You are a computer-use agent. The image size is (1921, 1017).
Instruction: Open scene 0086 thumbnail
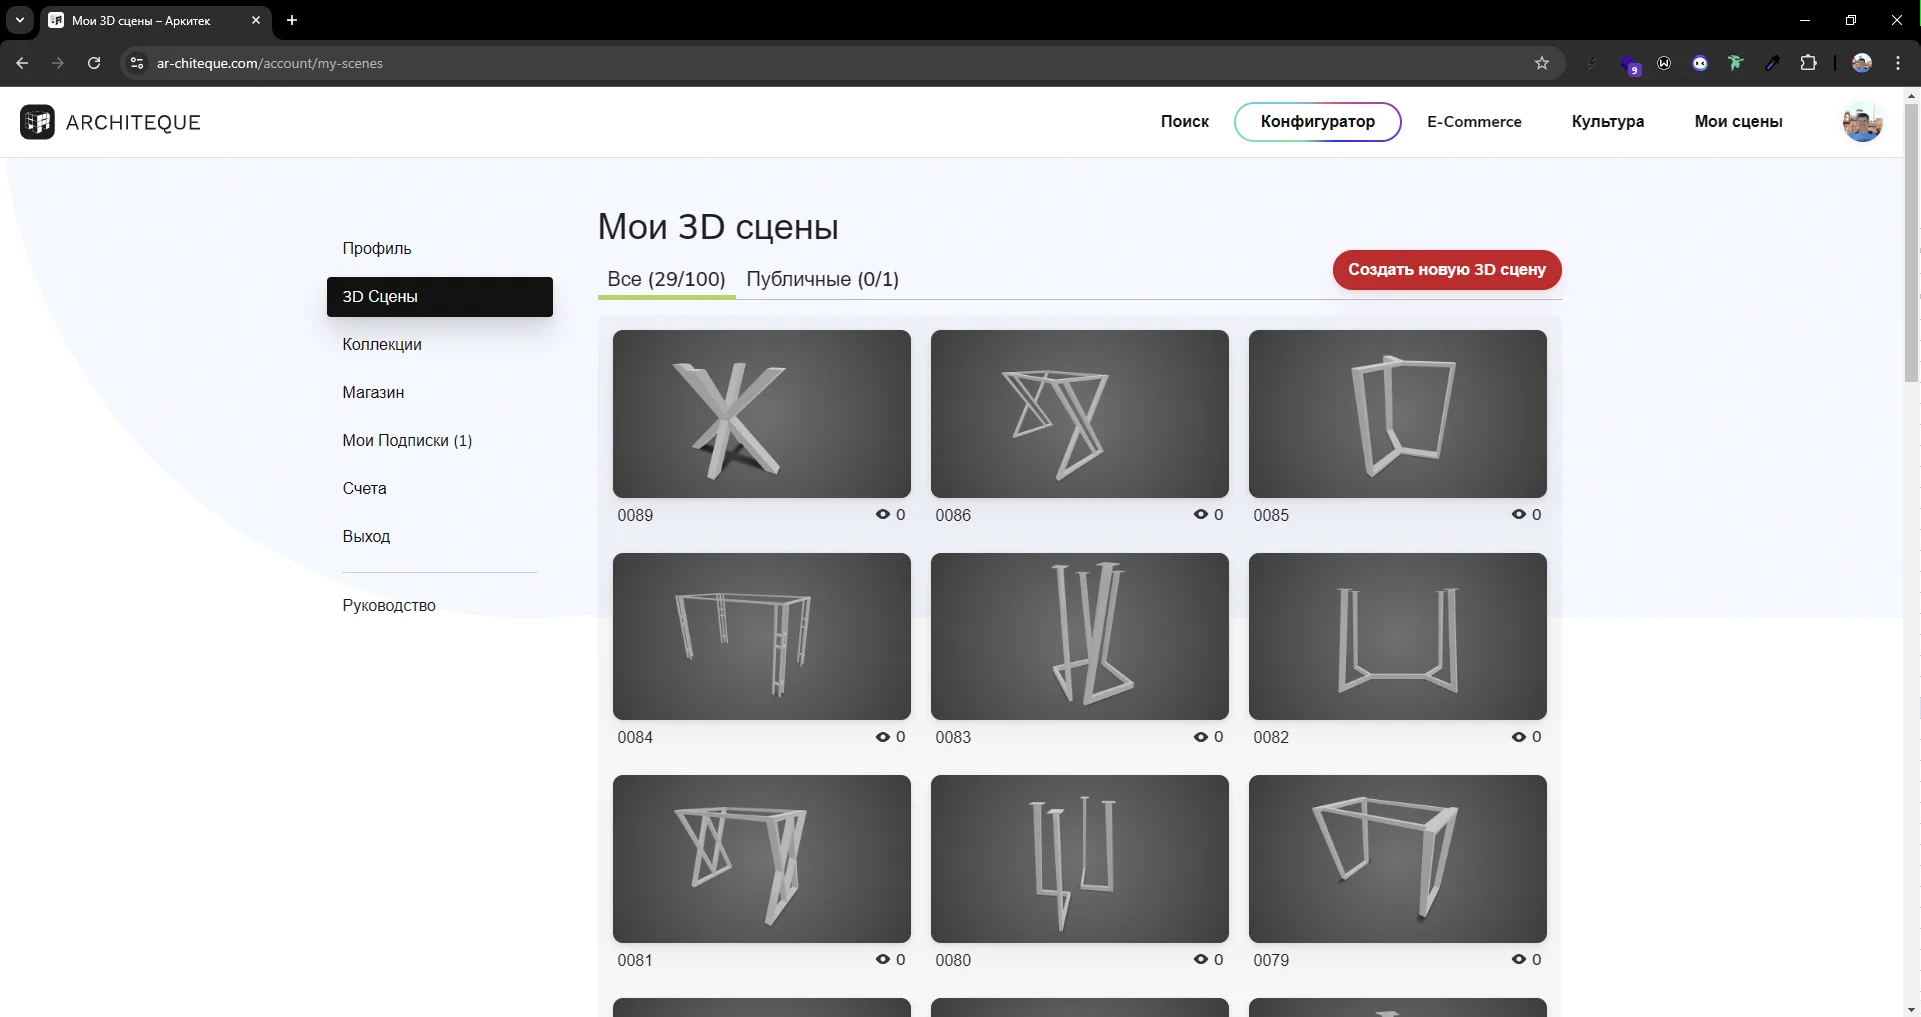[1079, 414]
